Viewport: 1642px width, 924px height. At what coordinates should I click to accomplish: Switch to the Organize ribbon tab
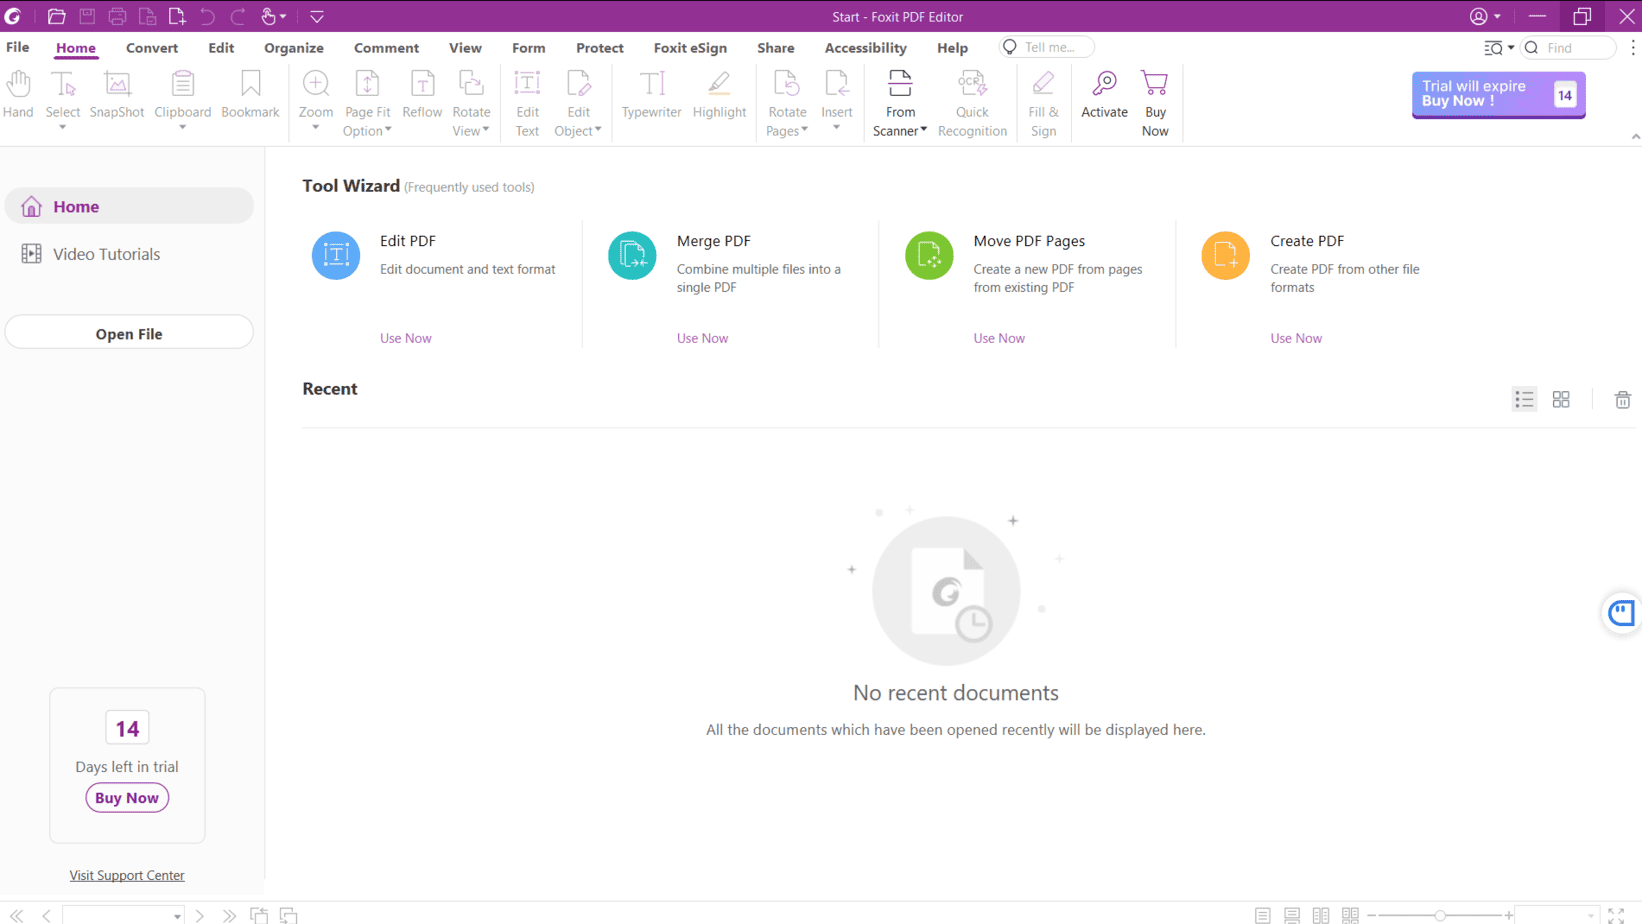(294, 47)
